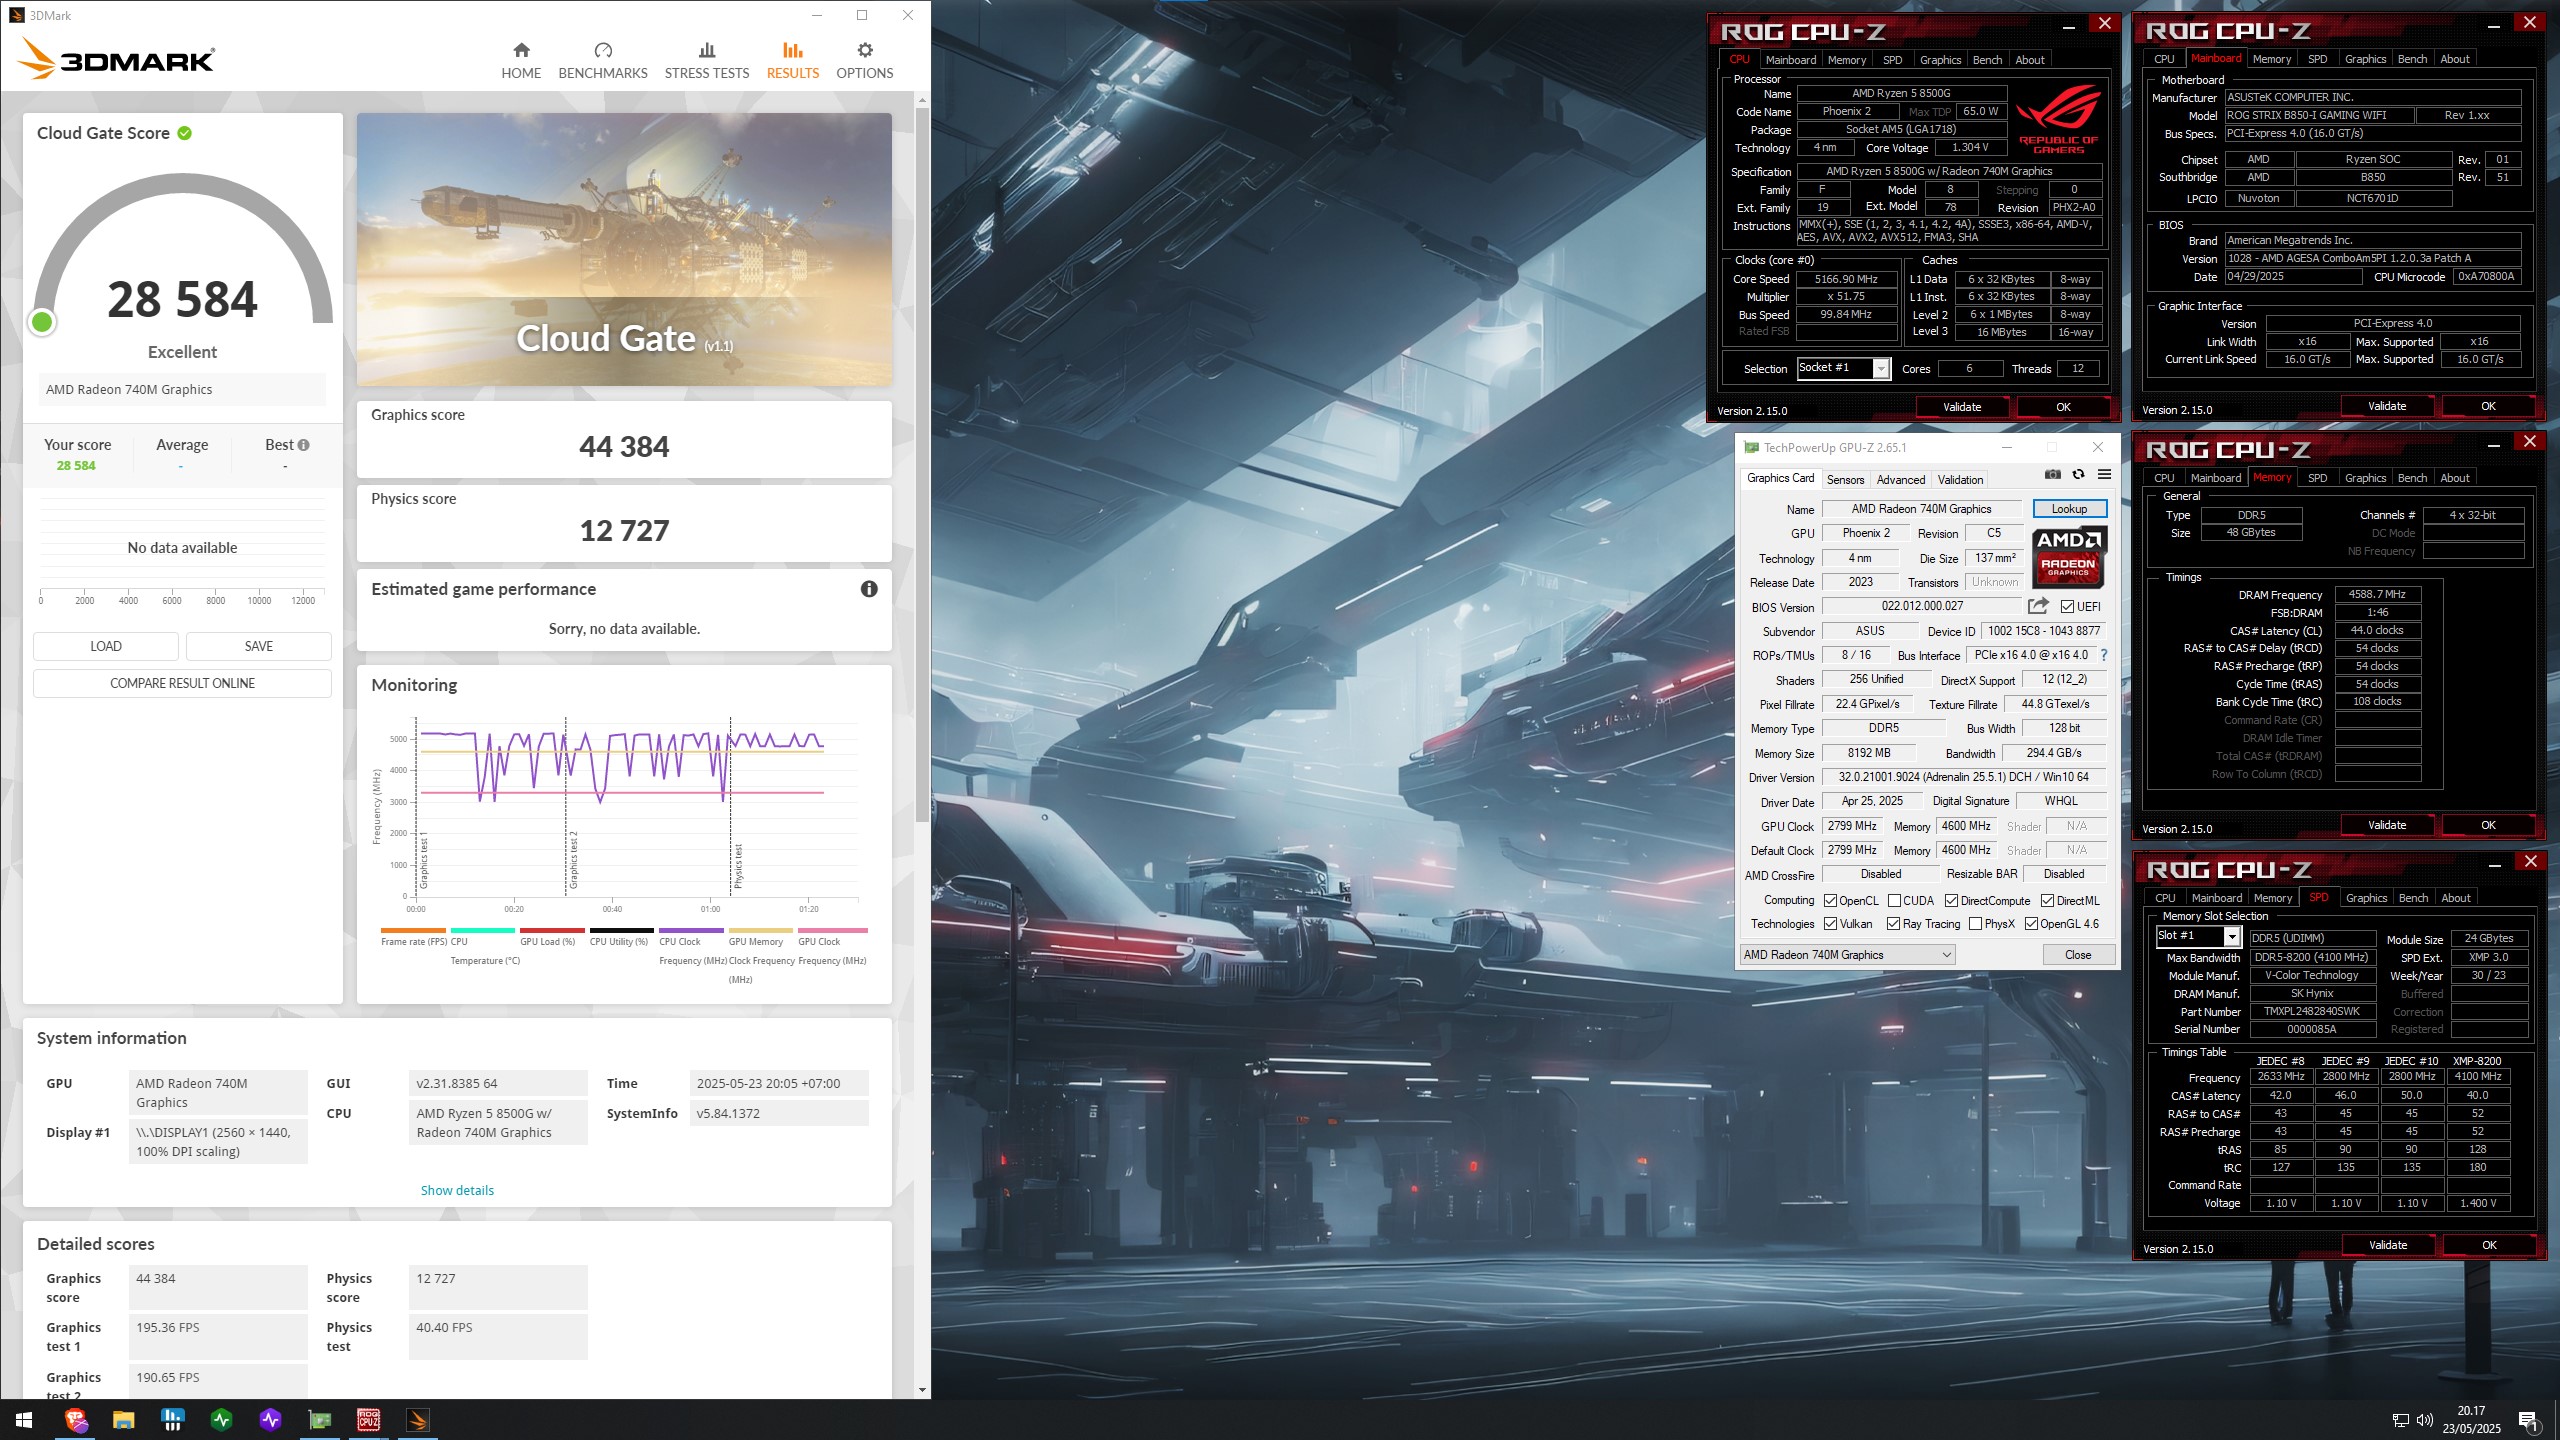Toggle the Vulkan checkbox

point(1830,924)
